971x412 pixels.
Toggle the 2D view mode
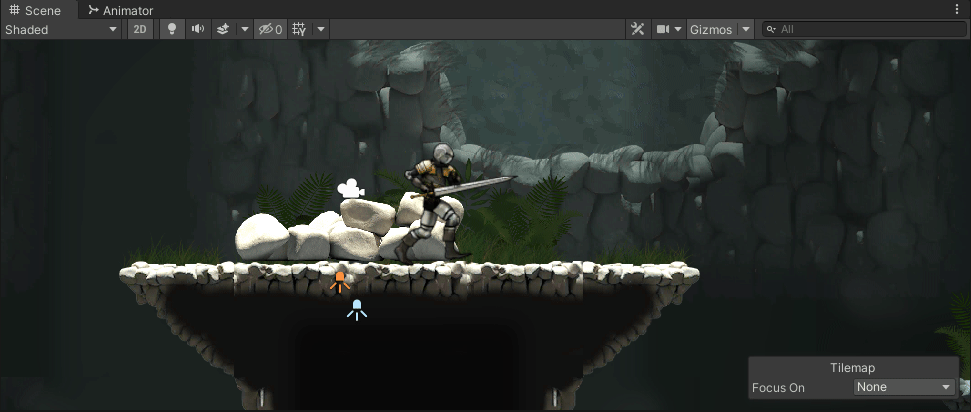point(141,29)
